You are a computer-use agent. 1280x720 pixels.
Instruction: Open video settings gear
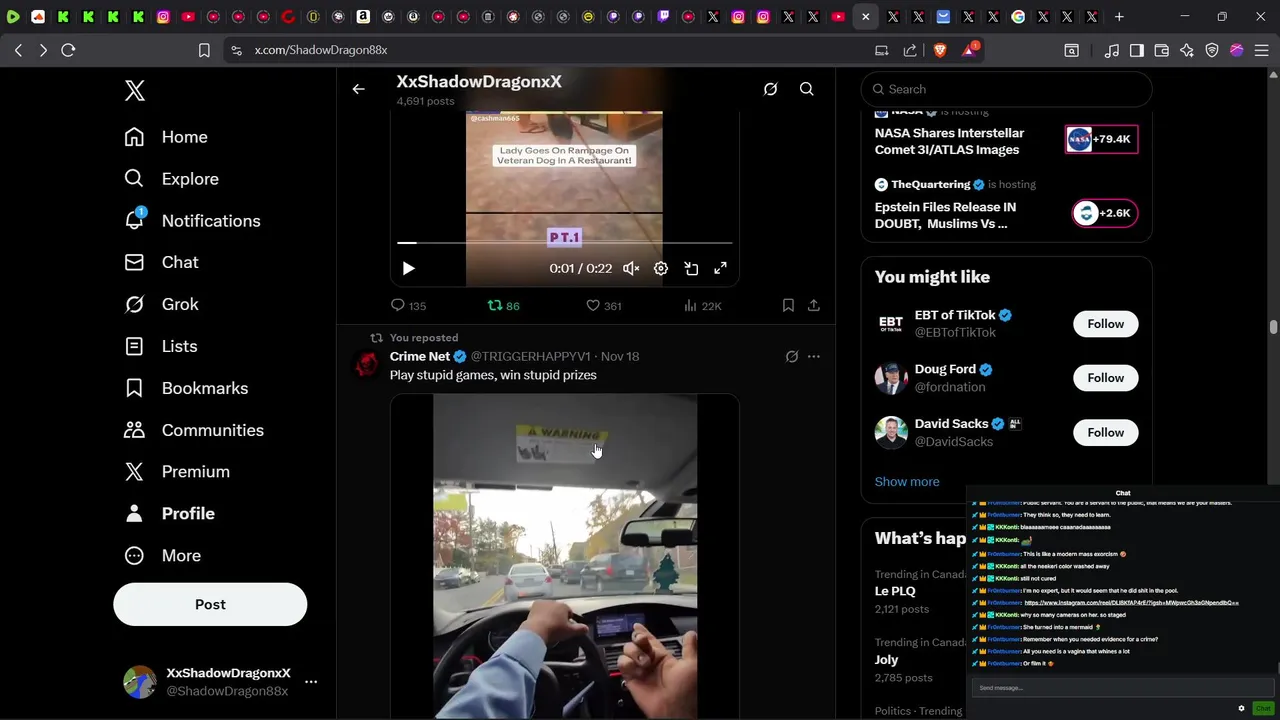coord(661,268)
